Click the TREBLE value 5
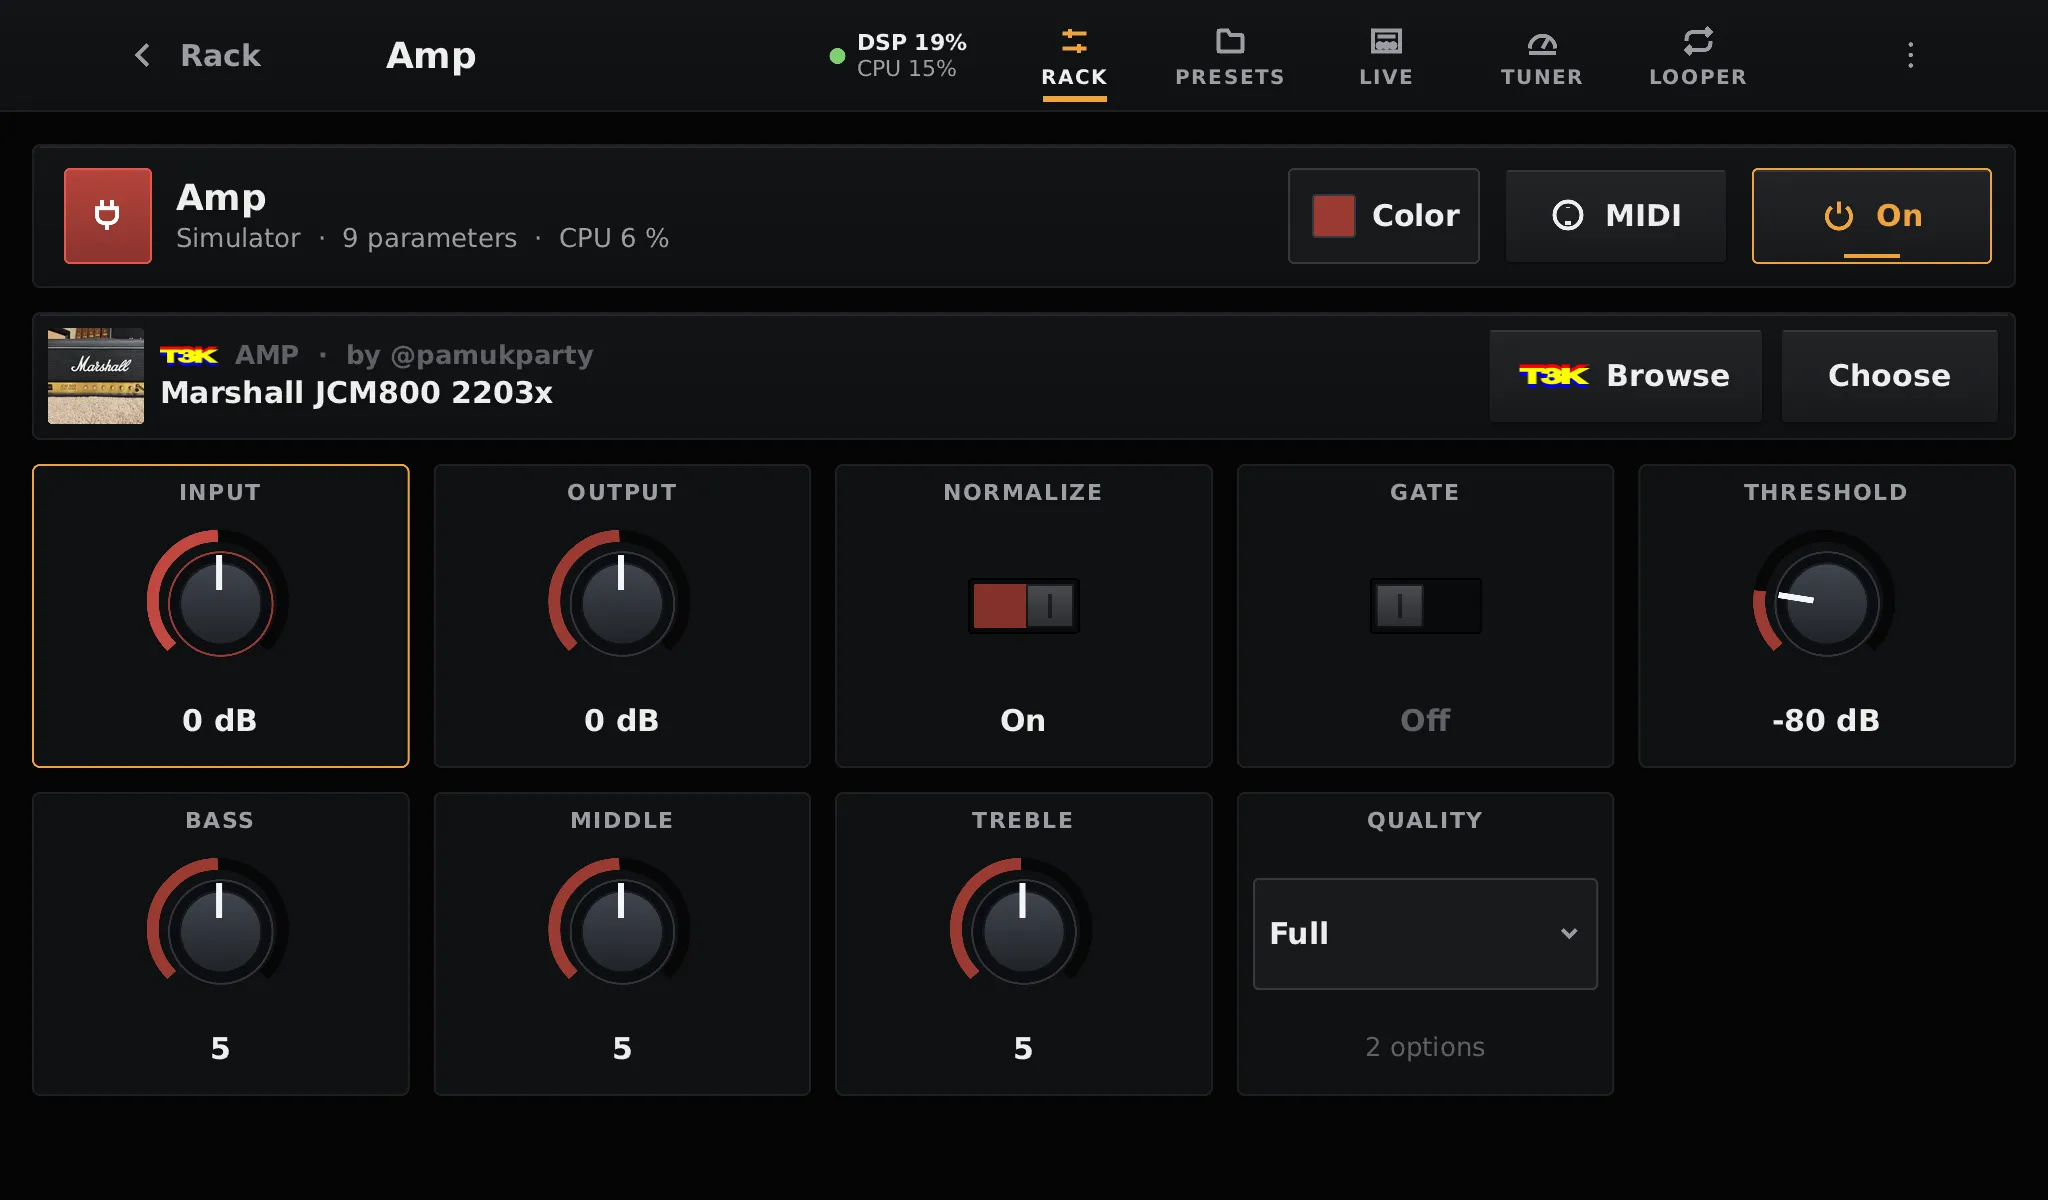Image resolution: width=2048 pixels, height=1200 pixels. pyautogui.click(x=1023, y=1048)
